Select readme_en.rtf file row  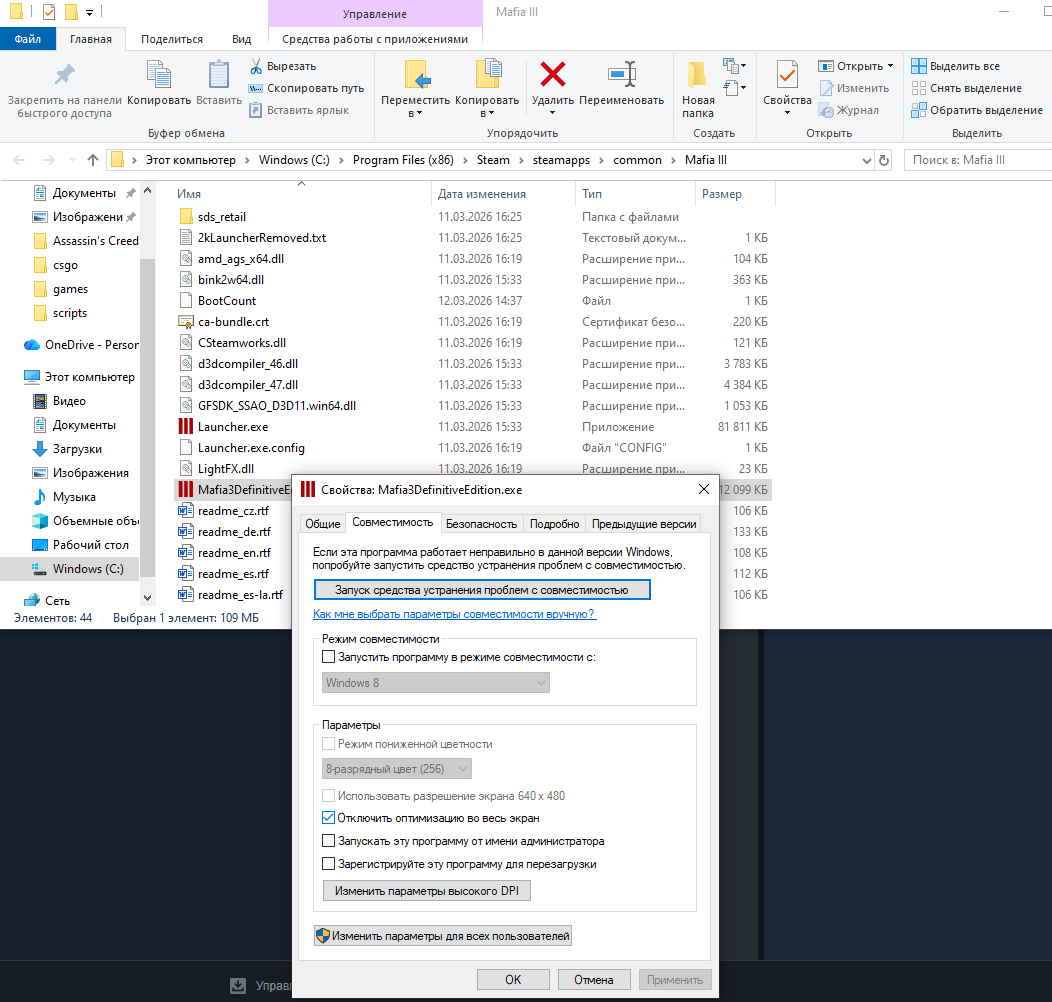coord(233,552)
